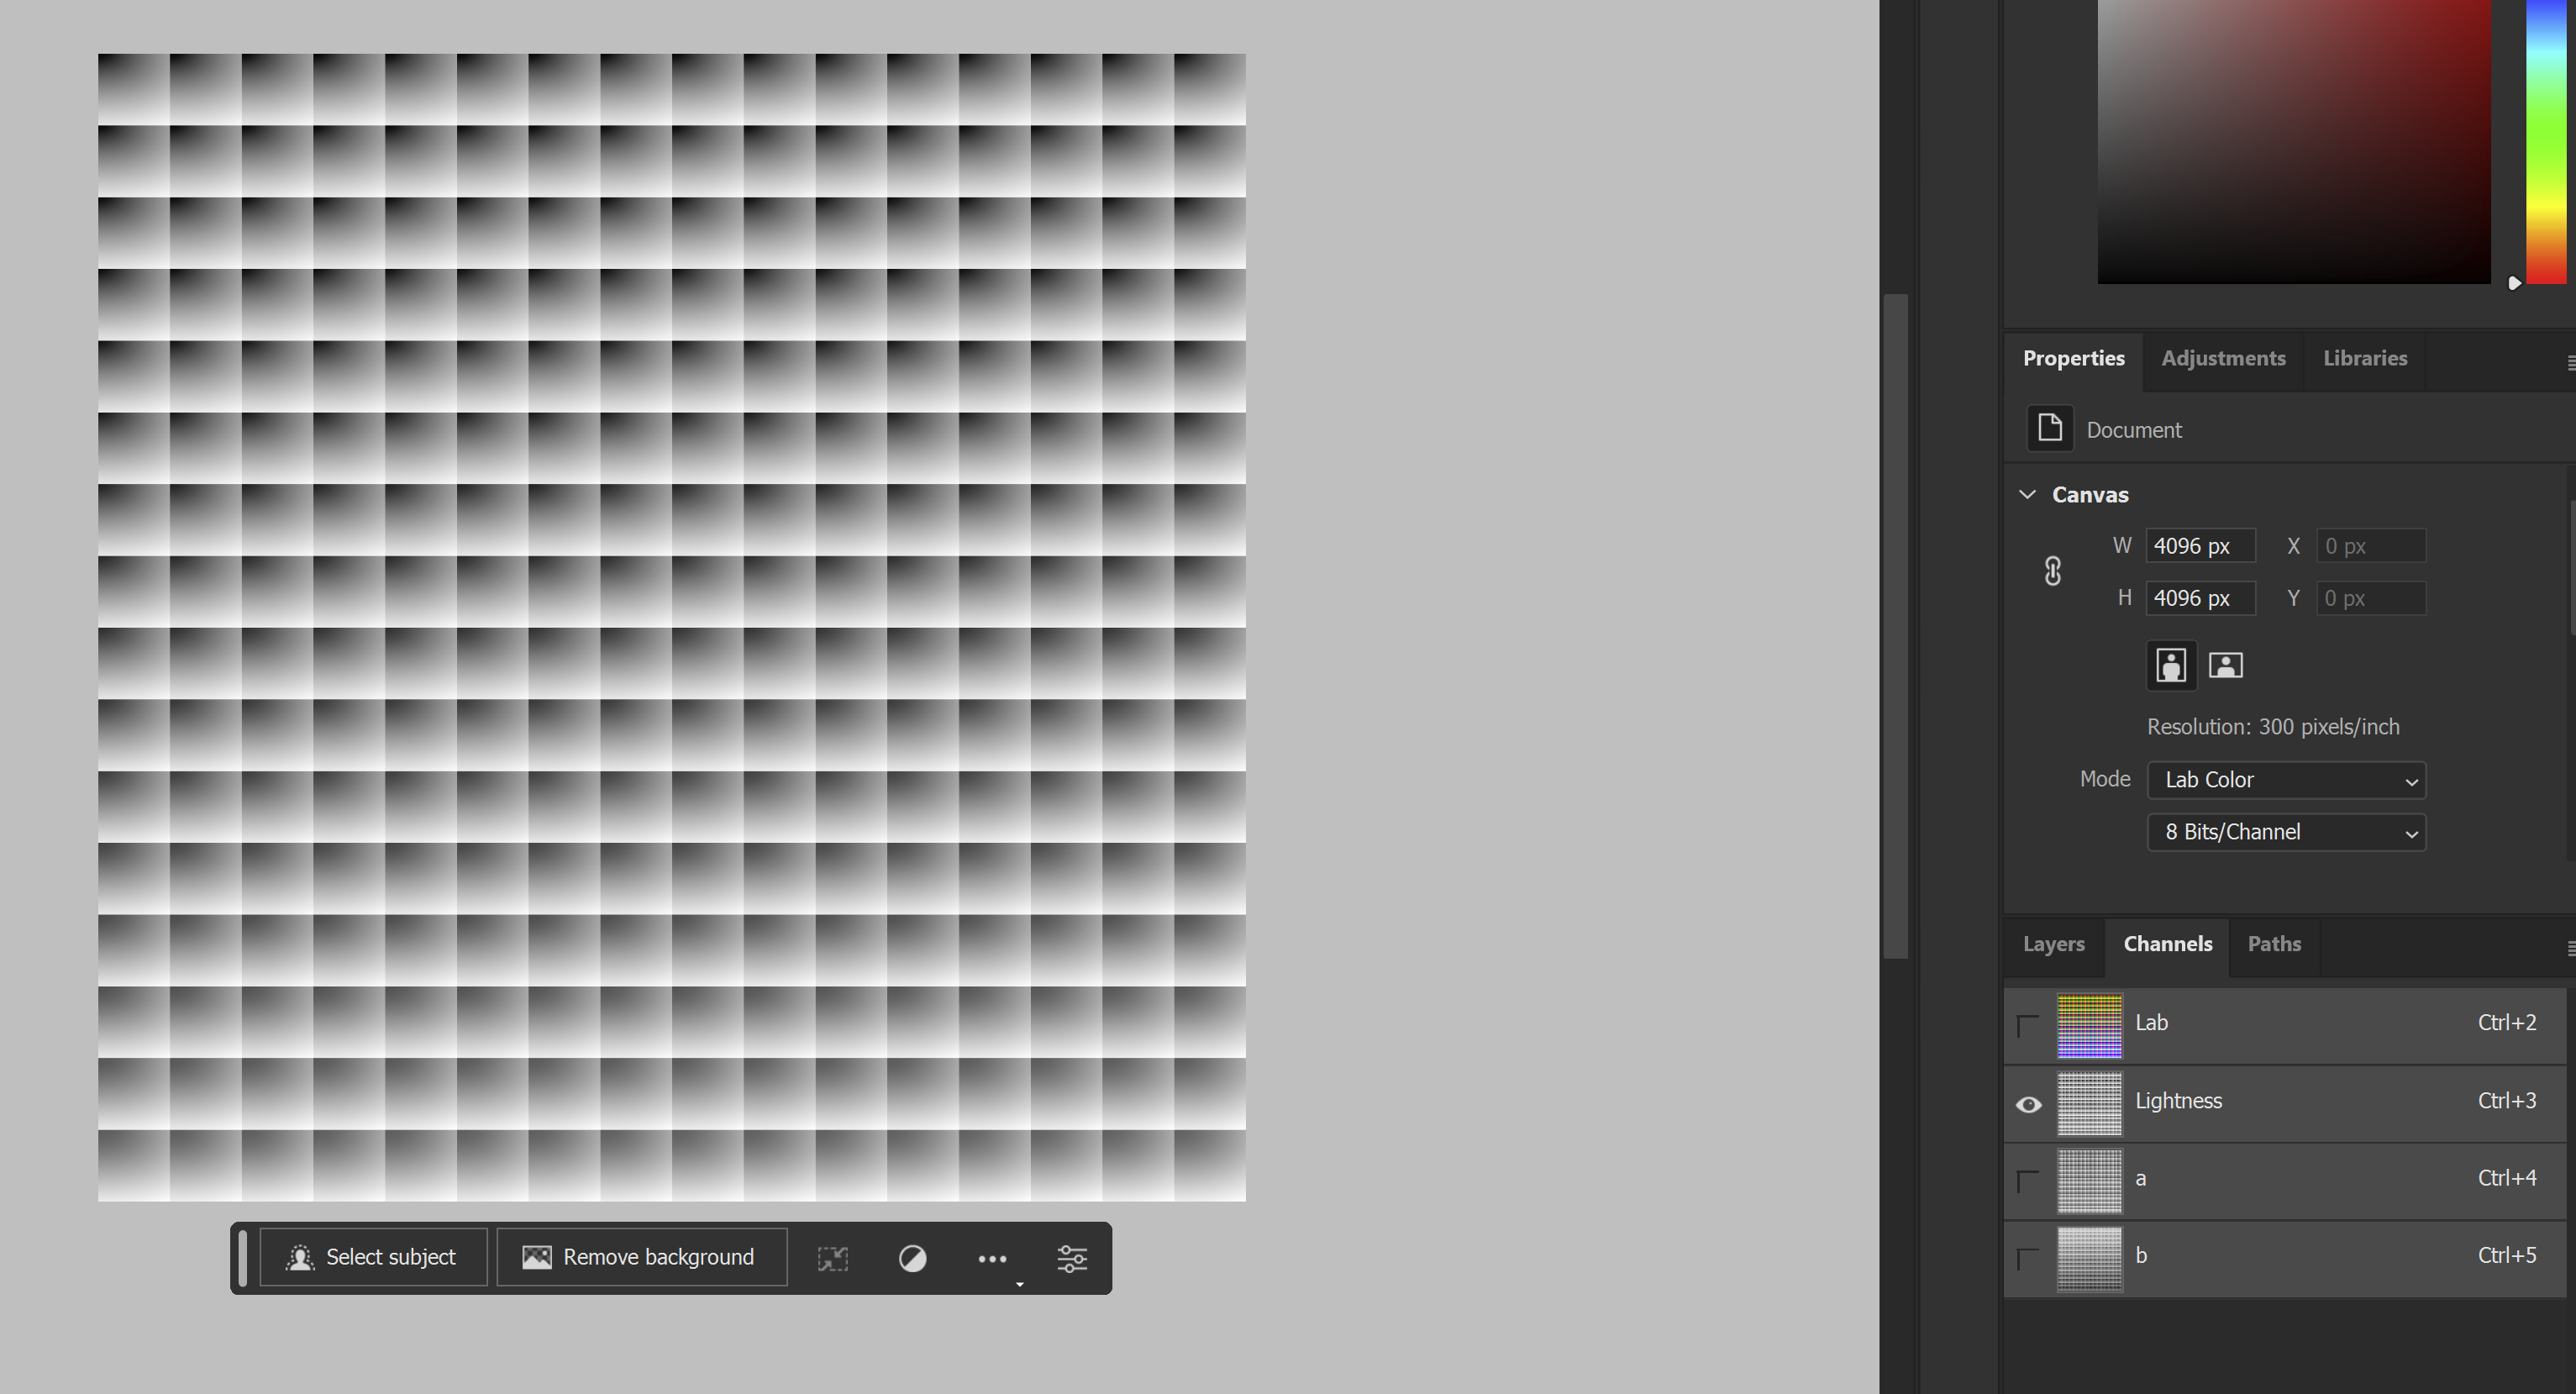The image size is (2576, 1394).
Task: Open the Lab Color mode dropdown
Action: (x=2286, y=780)
